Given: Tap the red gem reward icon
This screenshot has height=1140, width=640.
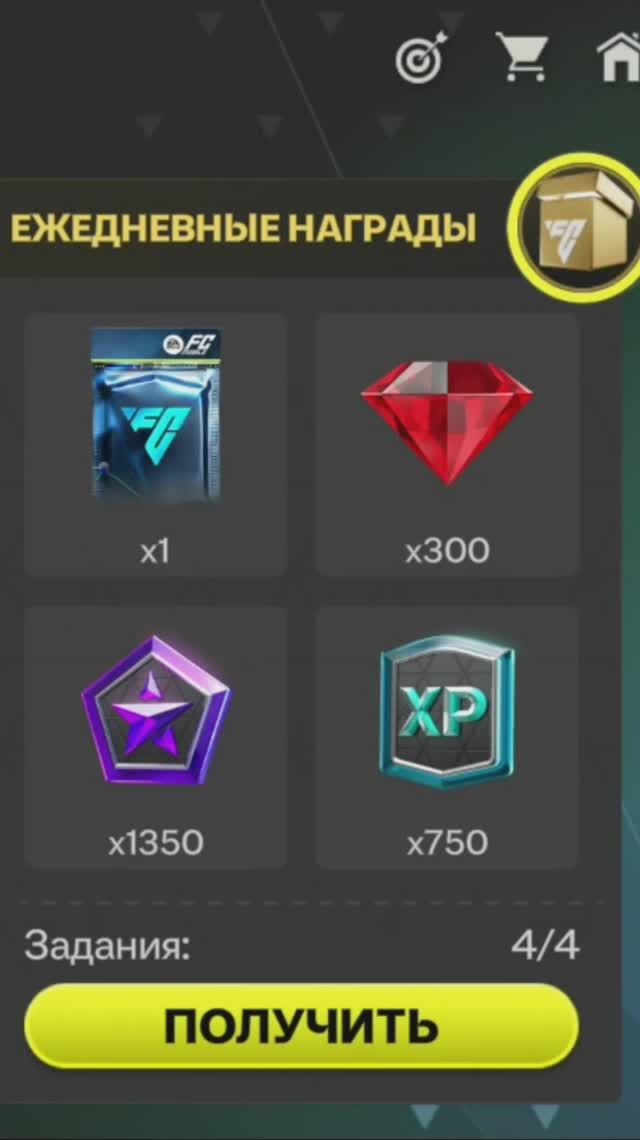Looking at the screenshot, I should coord(447,422).
